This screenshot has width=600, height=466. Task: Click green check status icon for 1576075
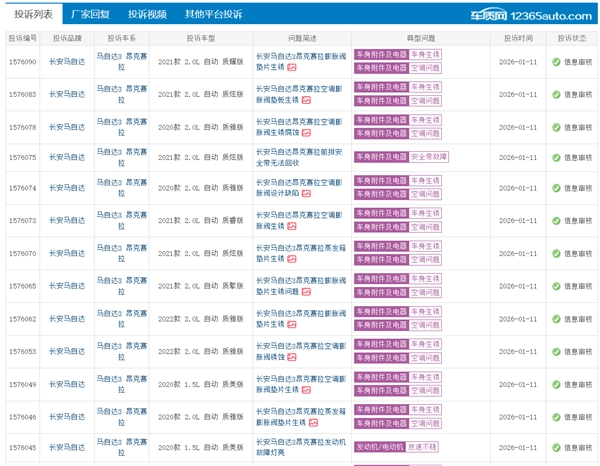(x=556, y=158)
